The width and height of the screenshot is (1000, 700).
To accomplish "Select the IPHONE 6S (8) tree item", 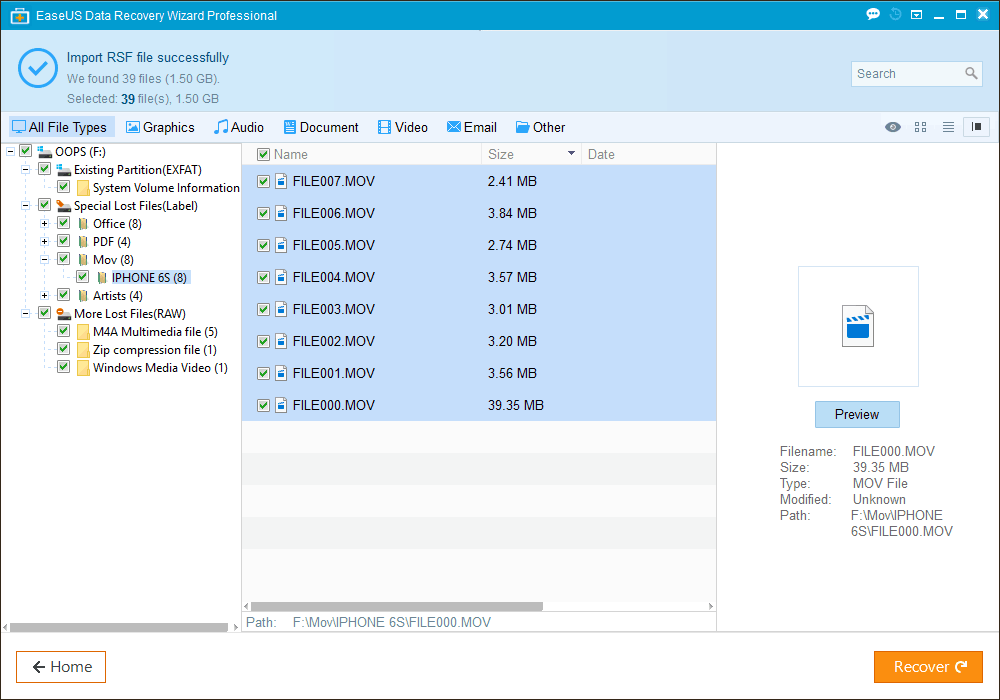I will pyautogui.click(x=149, y=277).
